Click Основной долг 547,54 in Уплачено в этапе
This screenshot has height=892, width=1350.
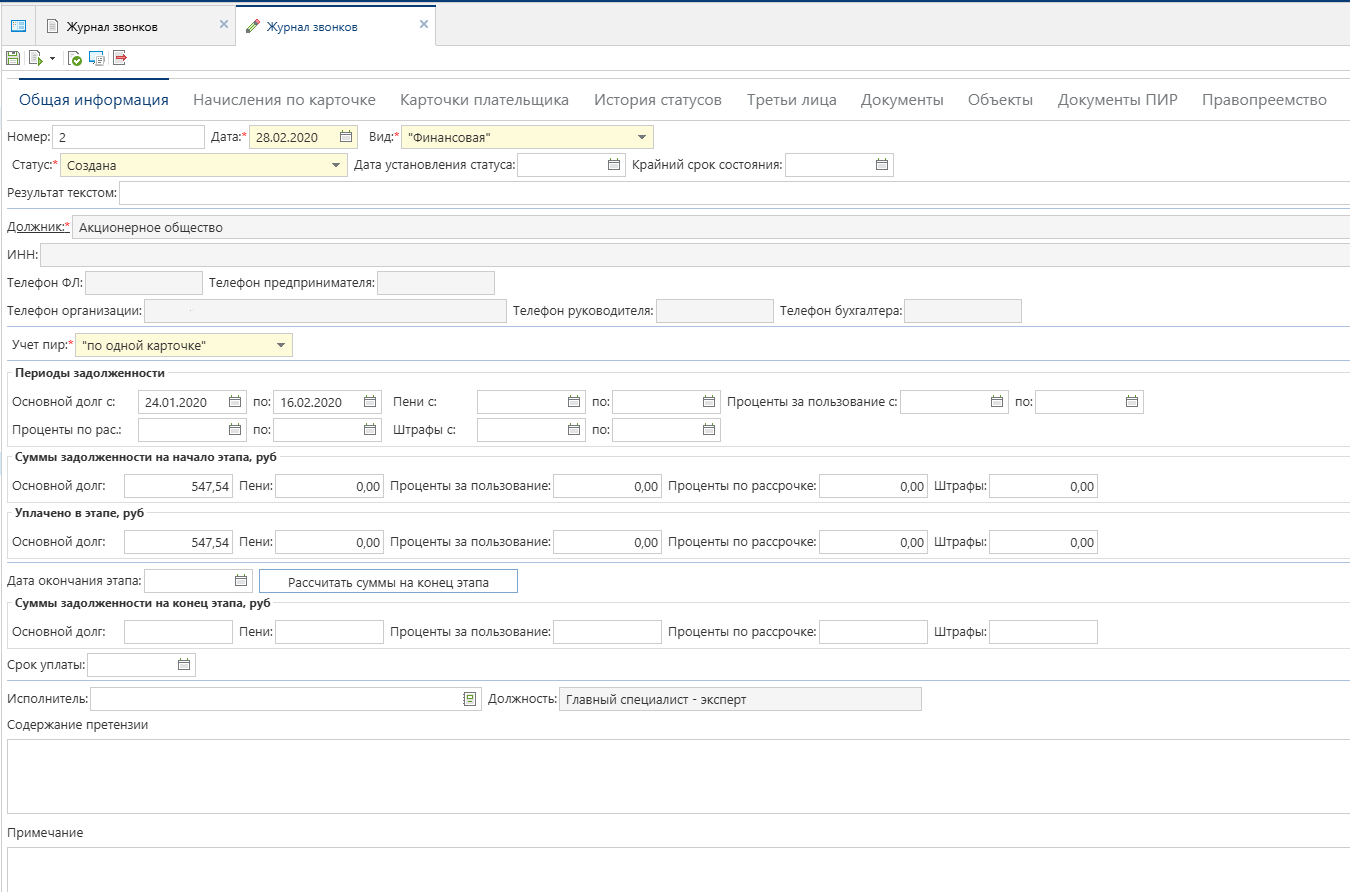(x=179, y=542)
